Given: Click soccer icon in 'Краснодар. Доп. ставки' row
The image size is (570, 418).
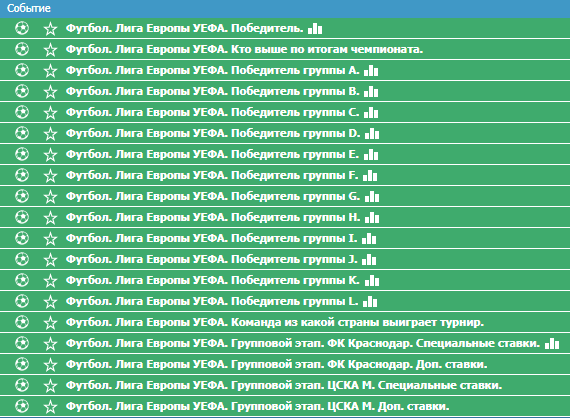Looking at the screenshot, I should pyautogui.click(x=22, y=364).
